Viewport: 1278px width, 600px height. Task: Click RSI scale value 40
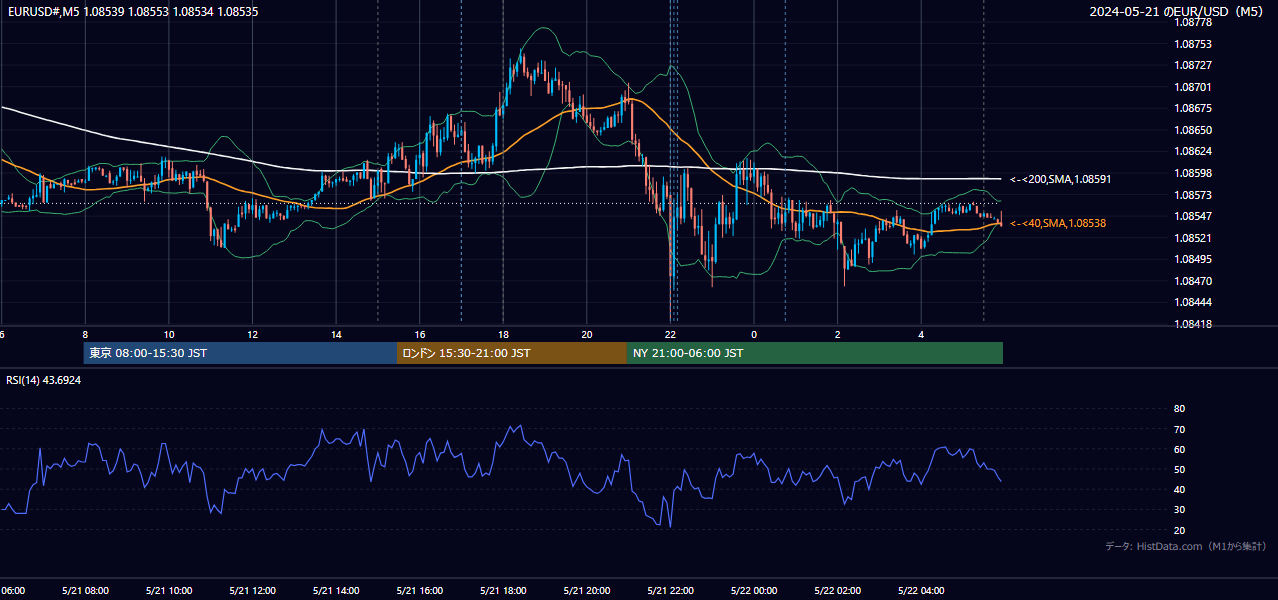1179,489
